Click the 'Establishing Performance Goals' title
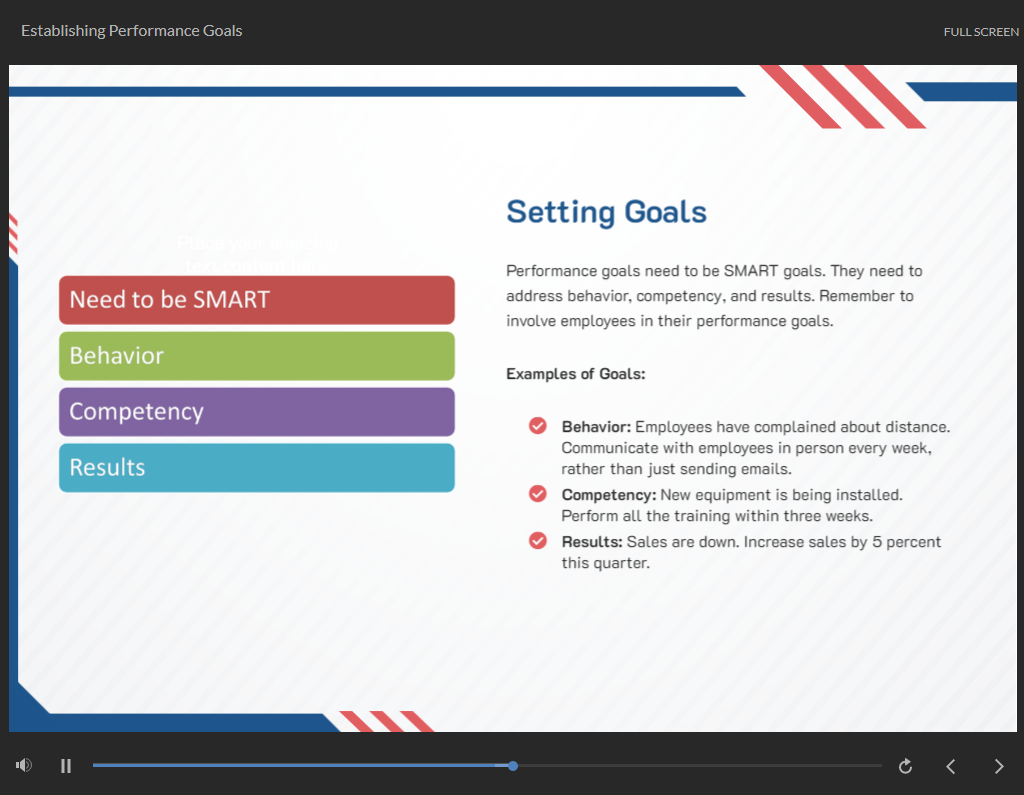The height and width of the screenshot is (795, 1024). pos(131,31)
